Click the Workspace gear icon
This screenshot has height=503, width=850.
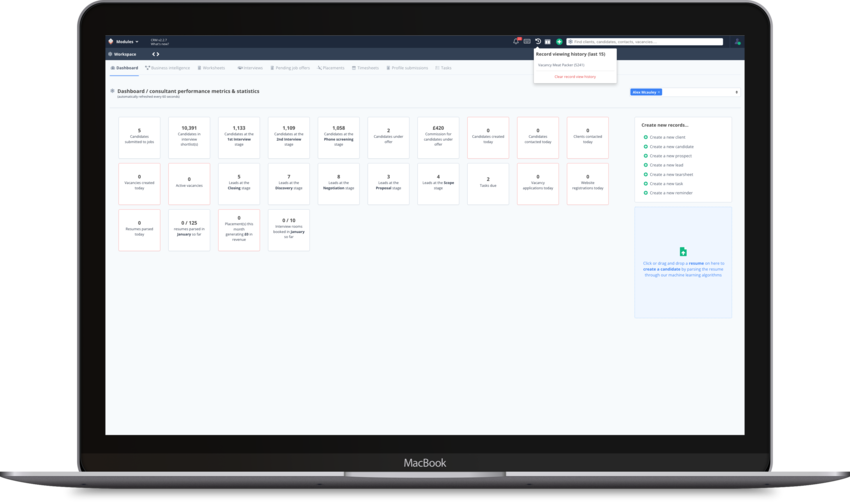[x=110, y=54]
